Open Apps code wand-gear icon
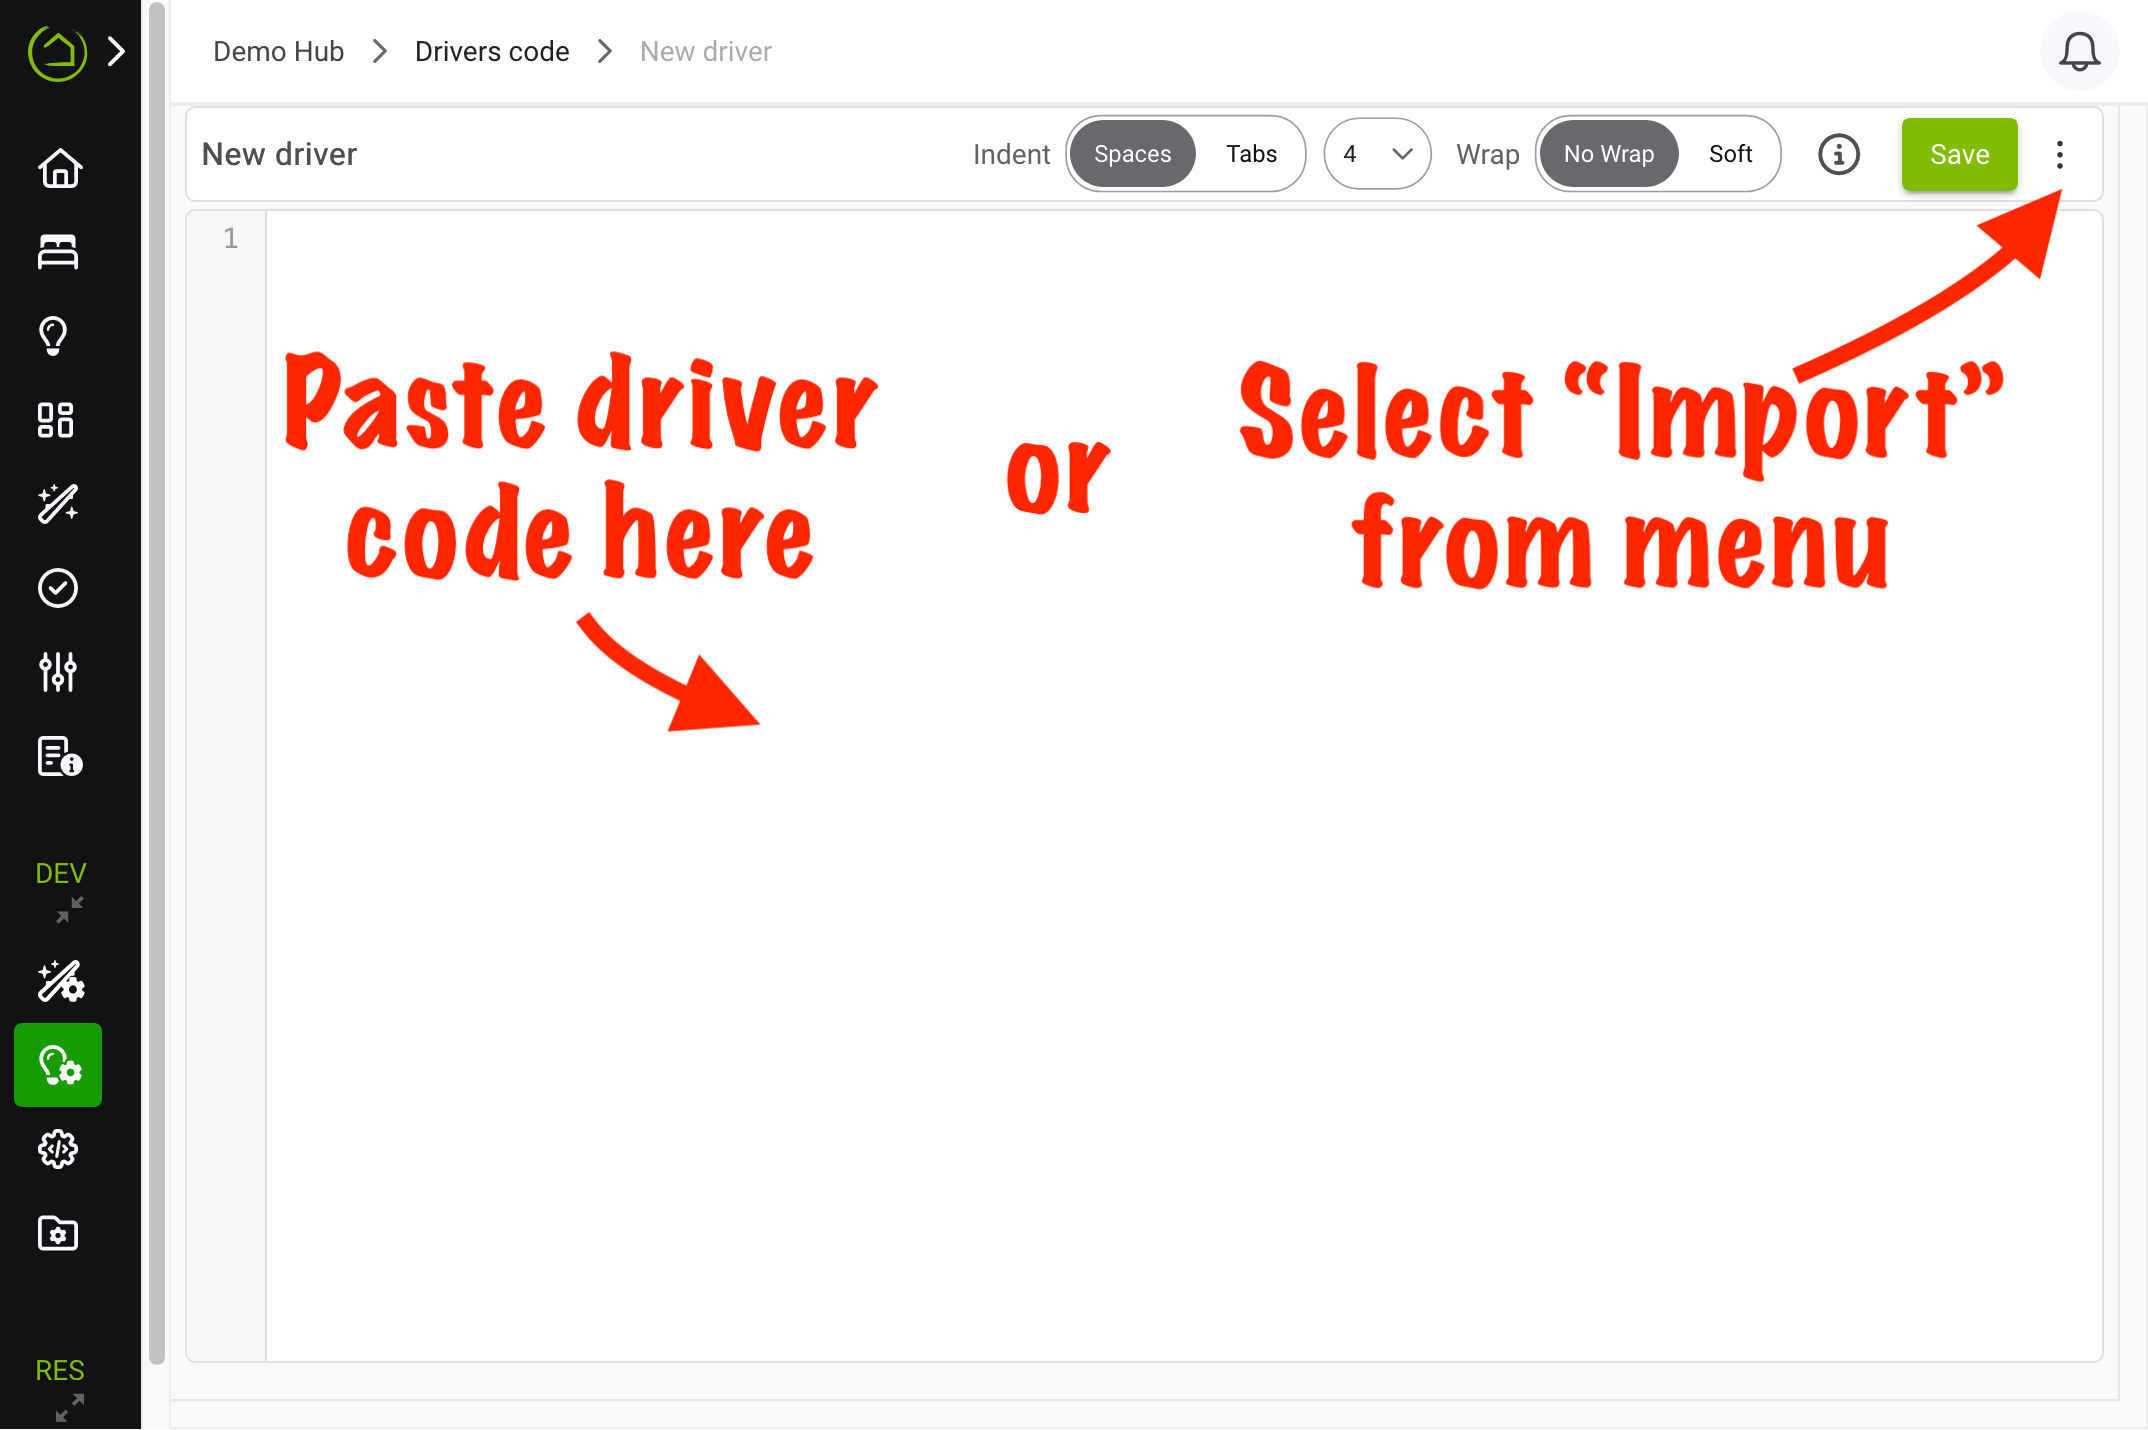This screenshot has width=2148, height=1430. coord(60,981)
